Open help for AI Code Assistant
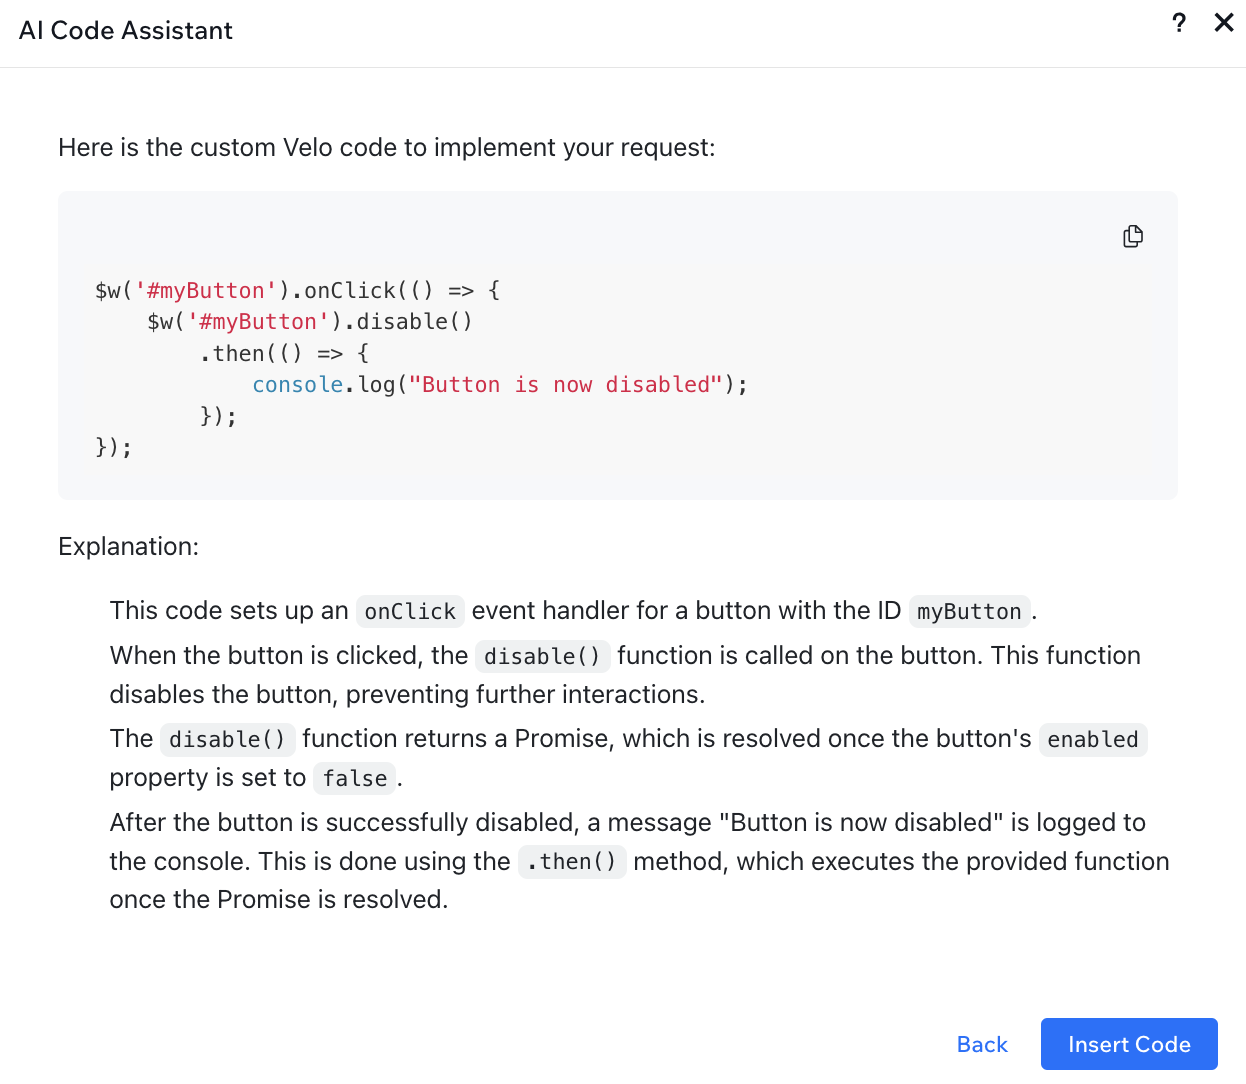This screenshot has width=1246, height=1084. tap(1179, 23)
